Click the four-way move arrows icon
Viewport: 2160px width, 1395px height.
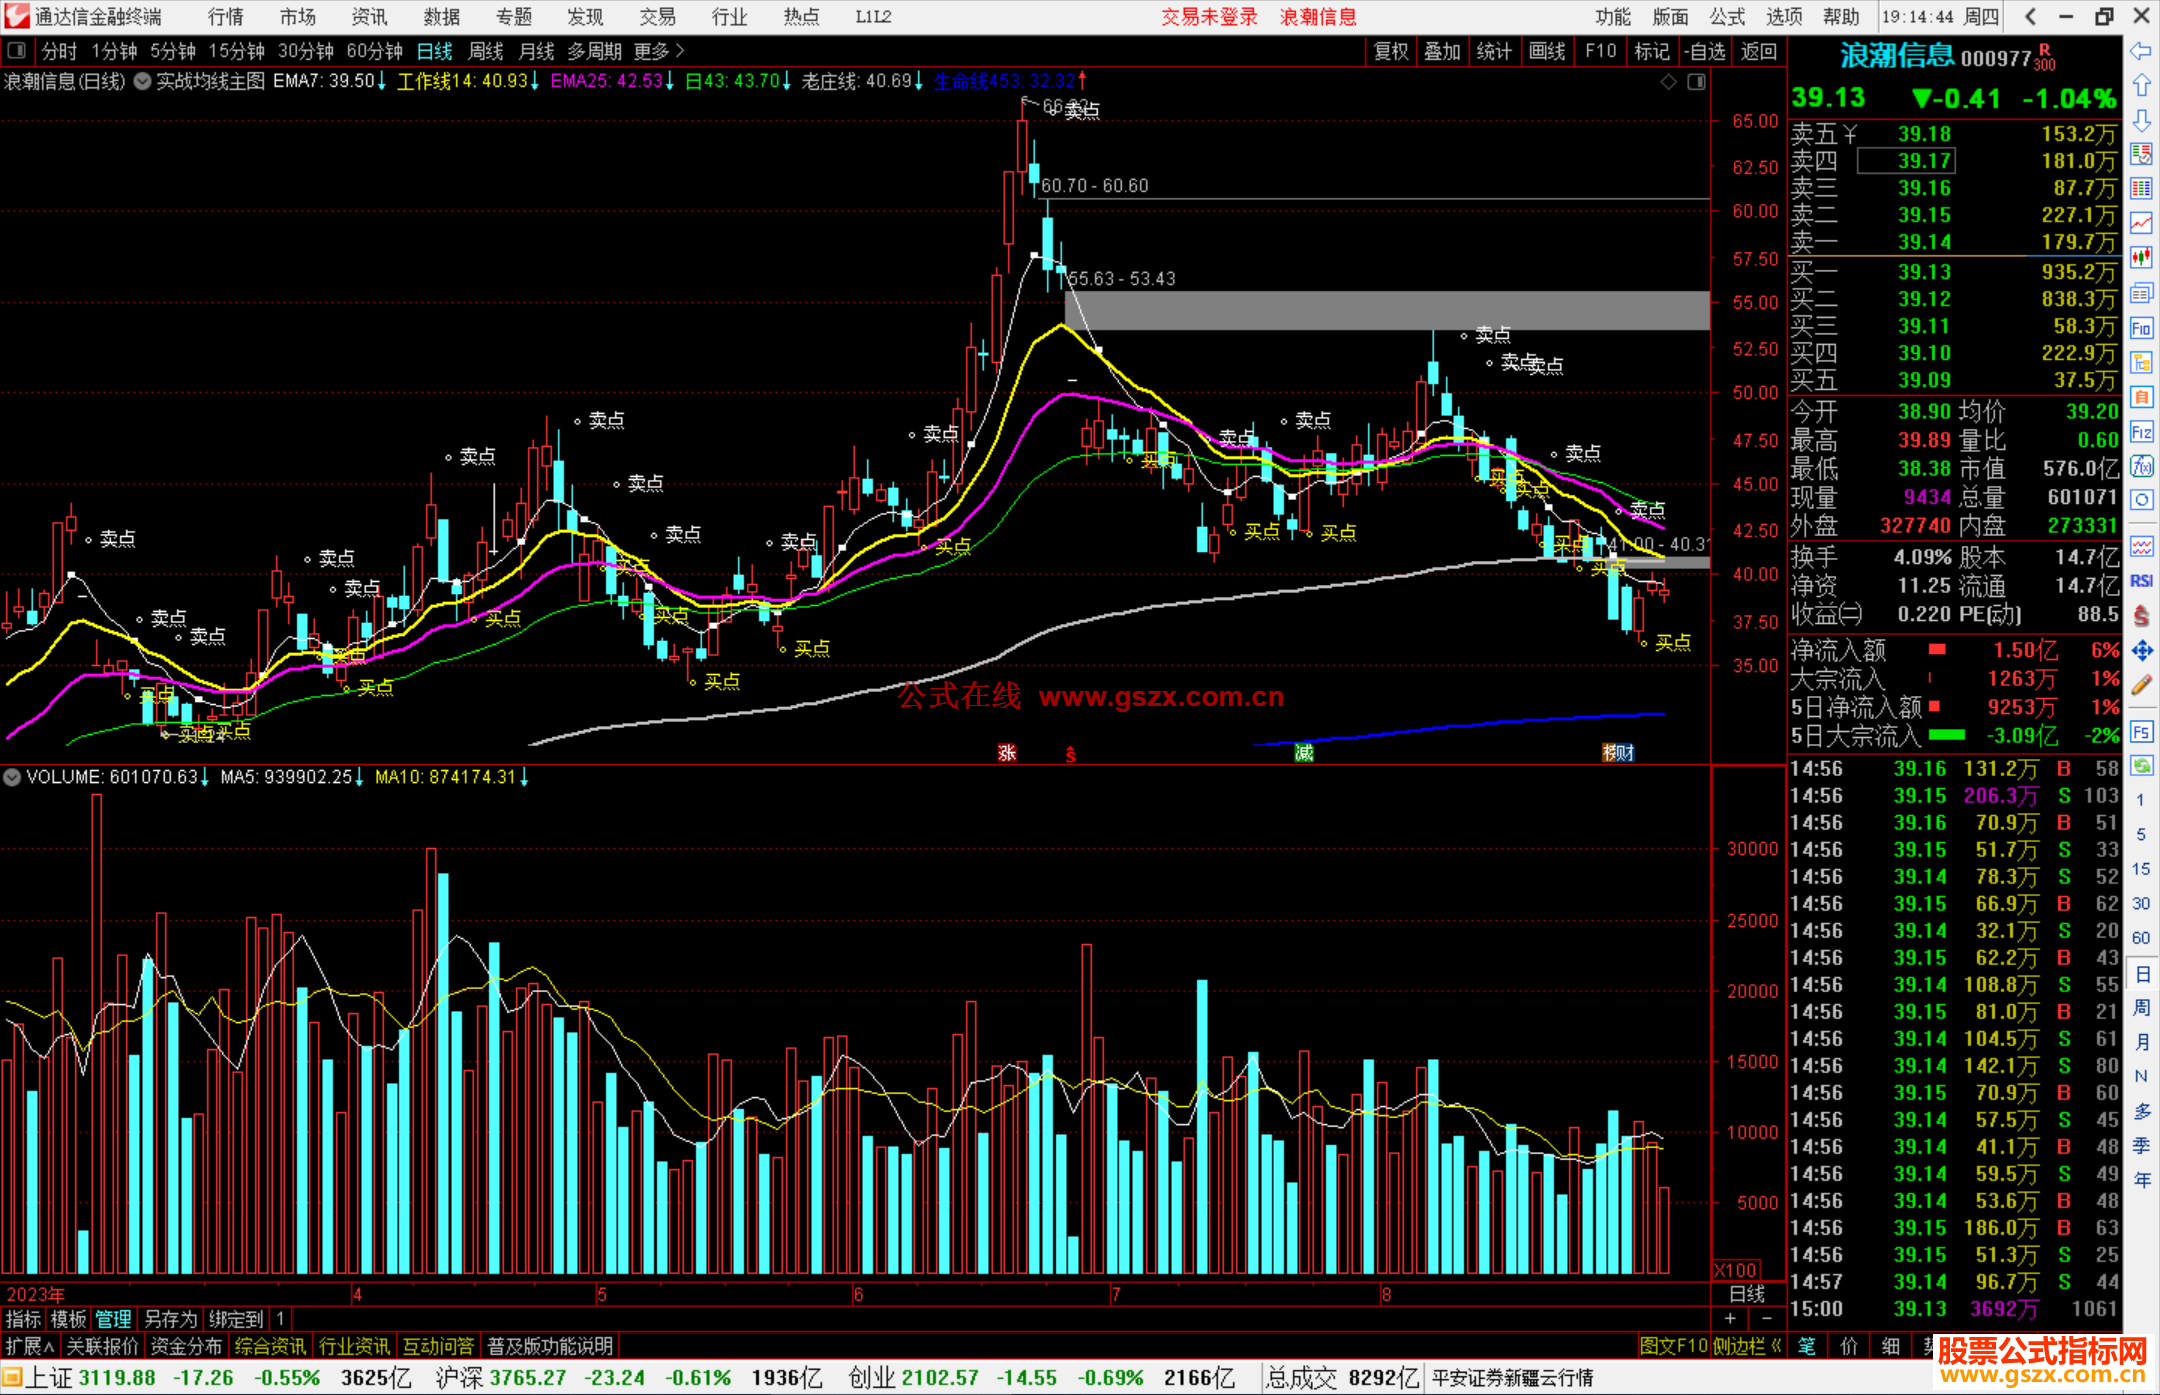(2141, 650)
